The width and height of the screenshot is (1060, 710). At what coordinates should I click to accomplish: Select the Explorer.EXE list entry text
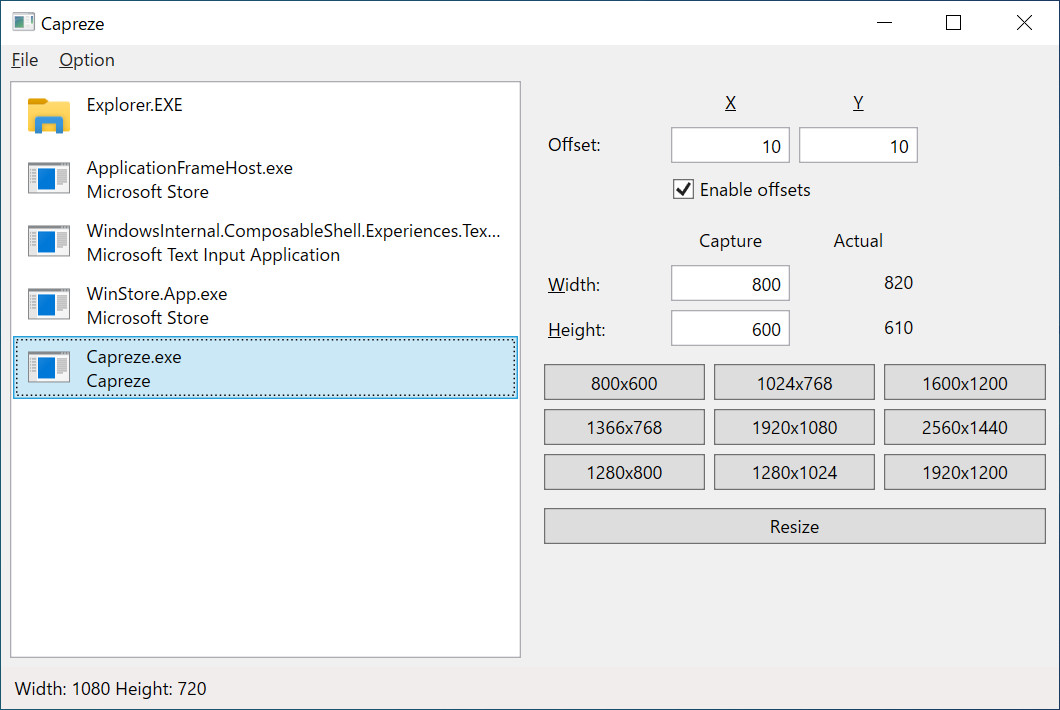point(135,105)
